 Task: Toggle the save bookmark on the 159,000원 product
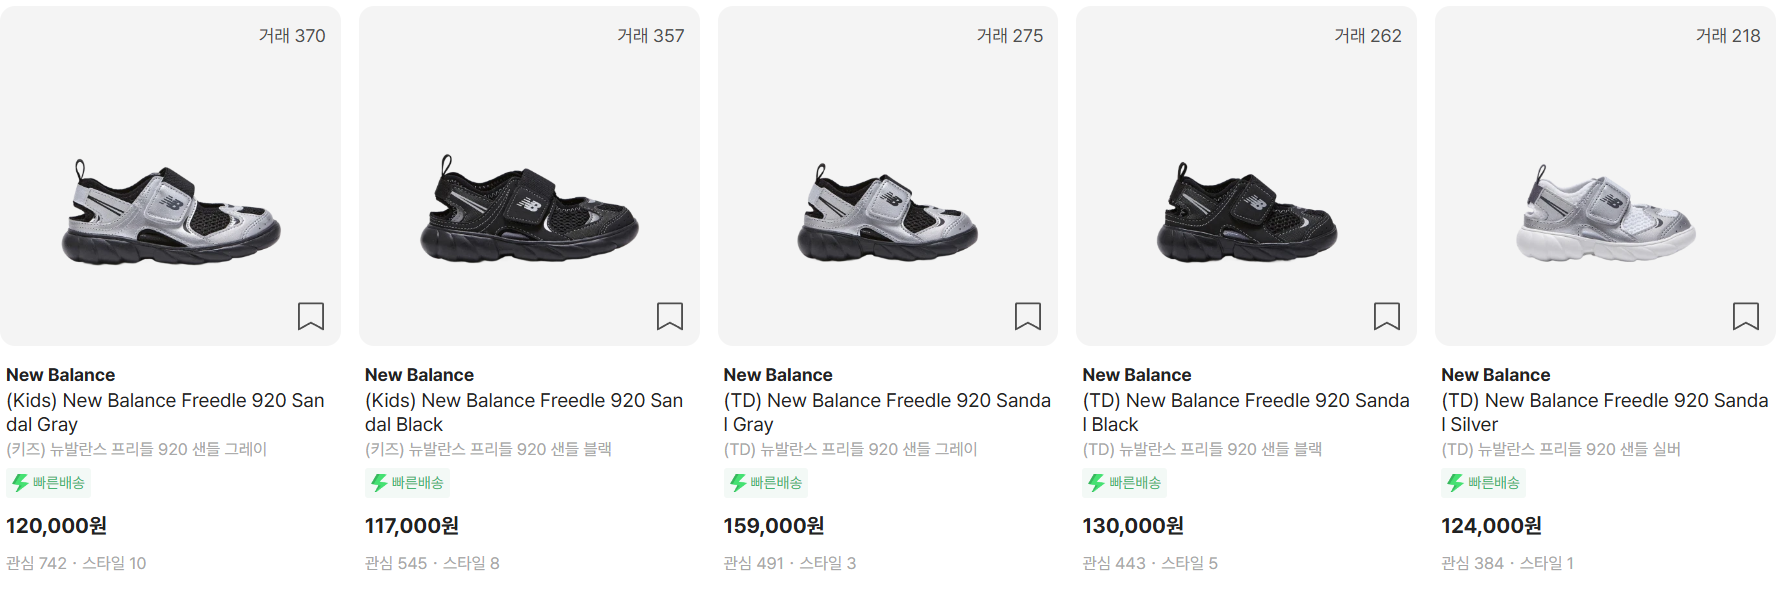1028,316
